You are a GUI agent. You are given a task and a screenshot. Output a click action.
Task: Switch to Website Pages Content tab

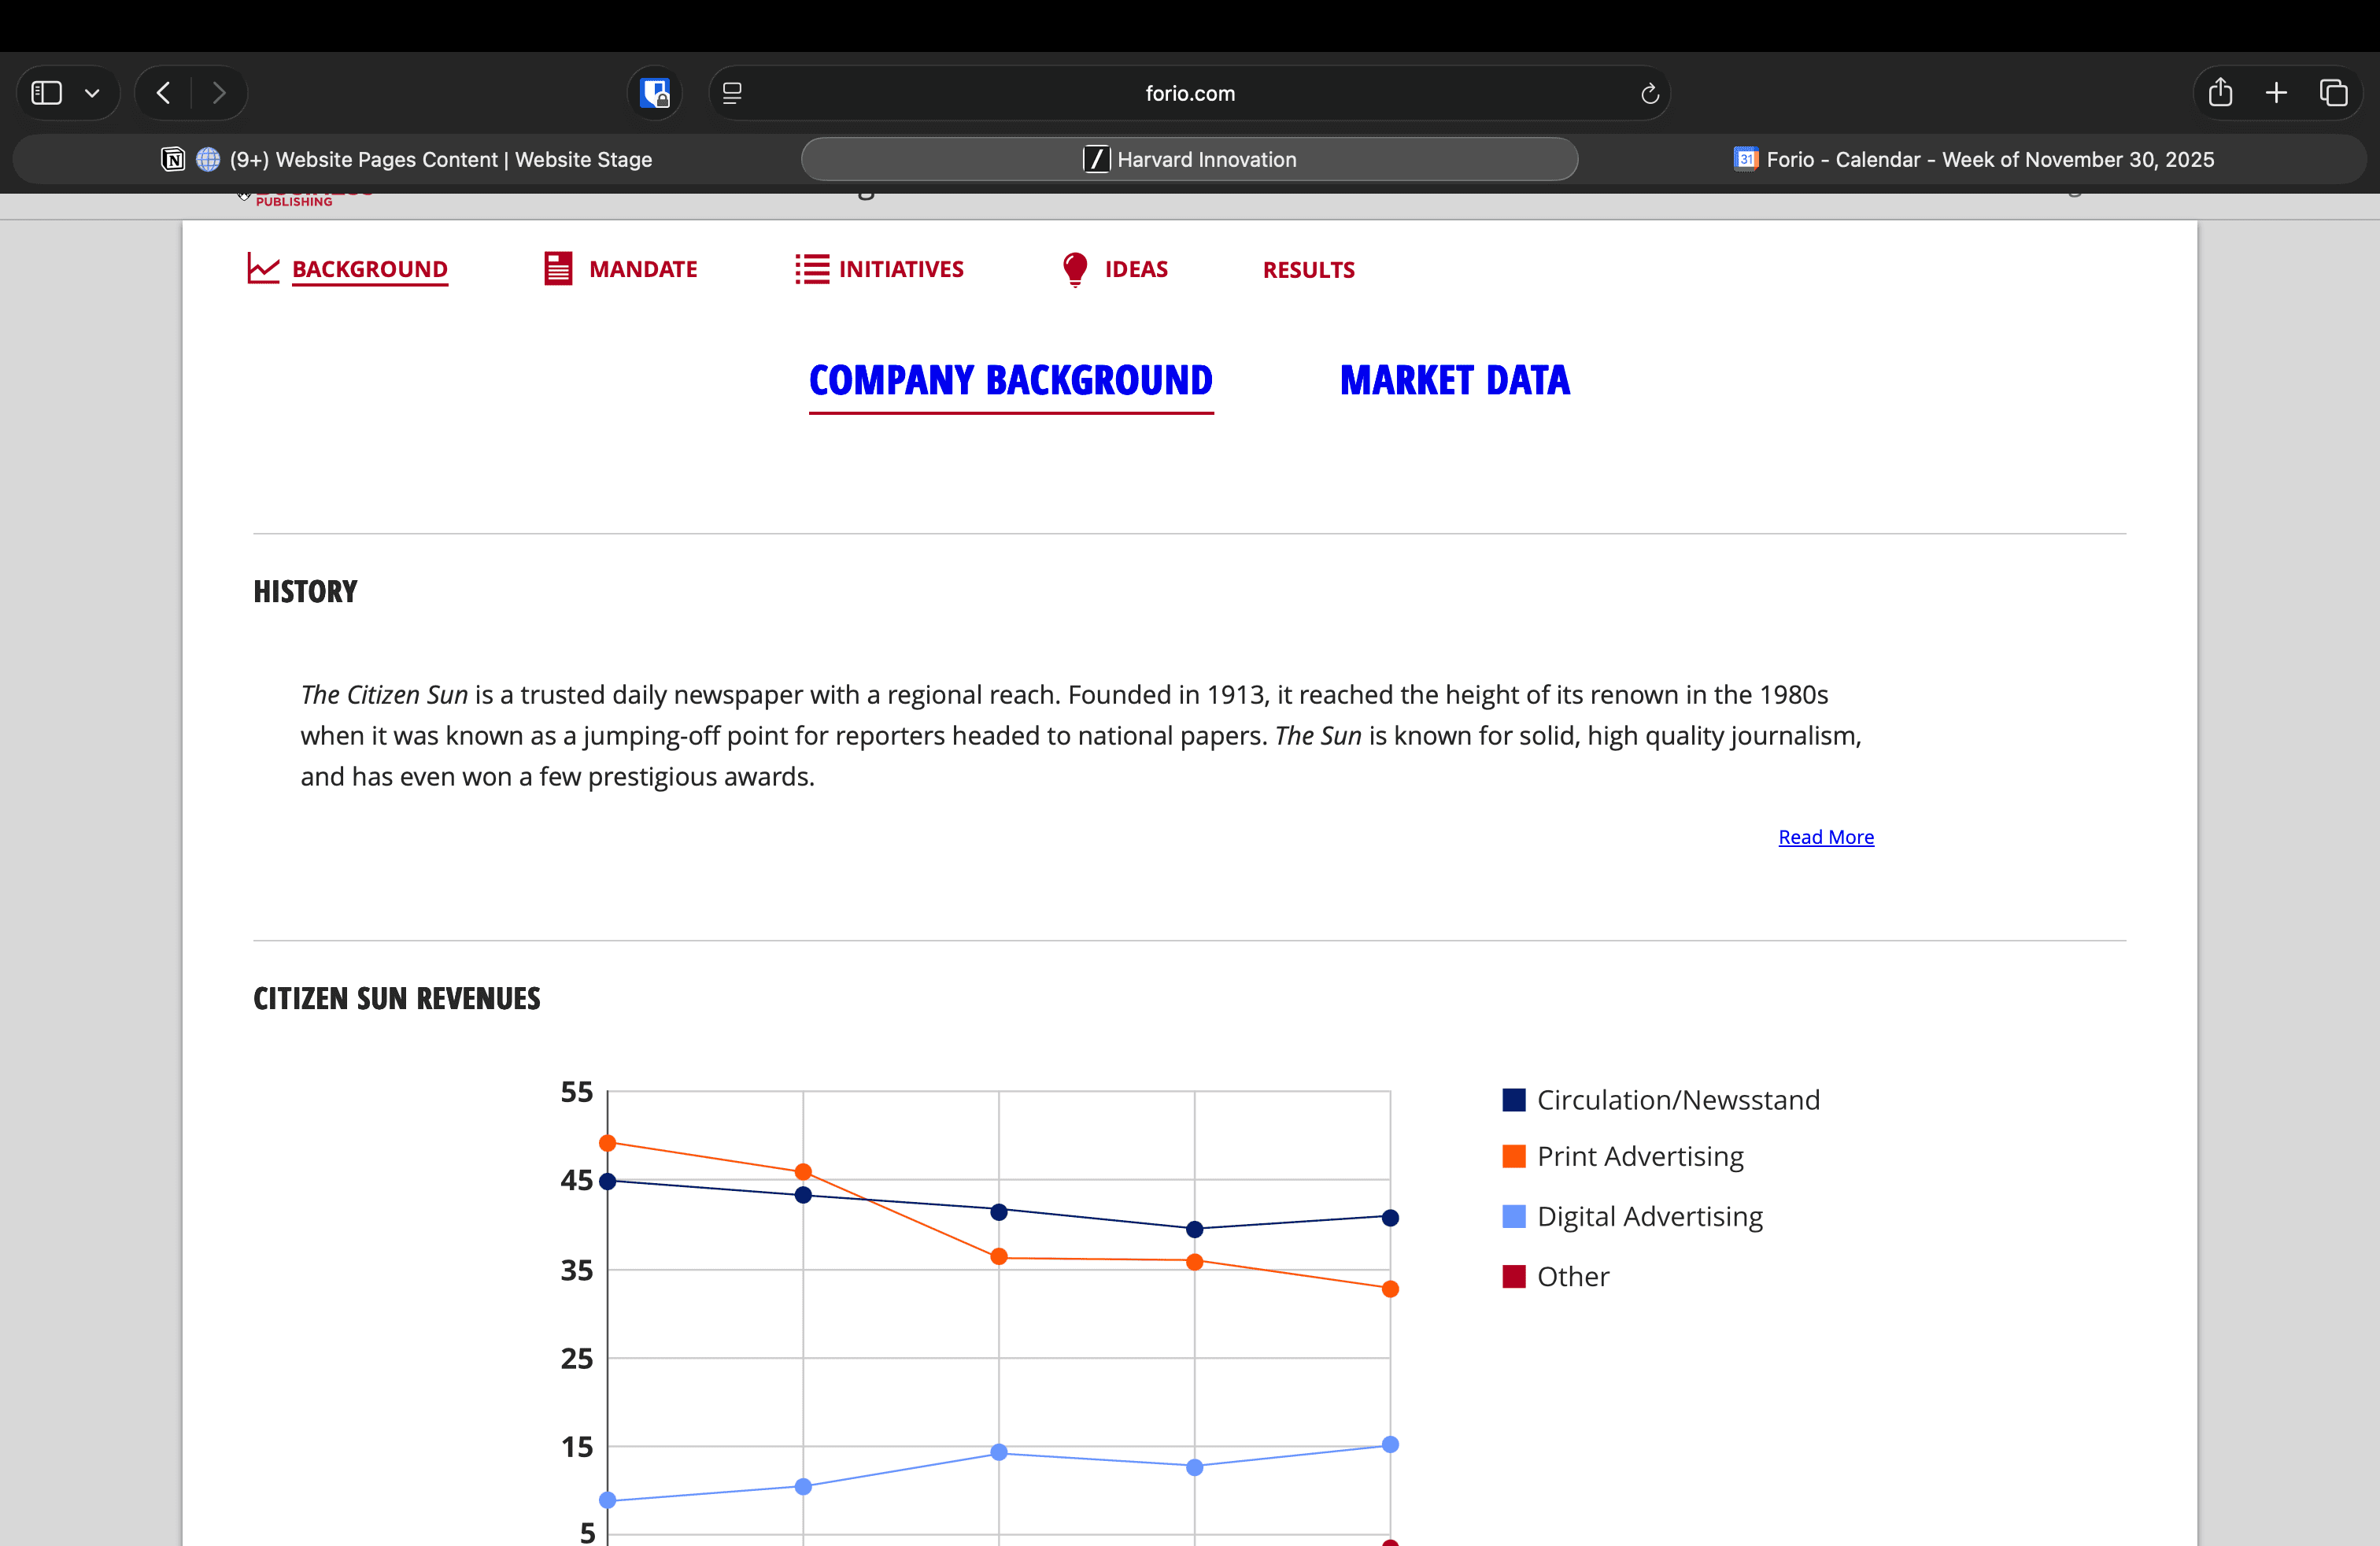pos(407,159)
